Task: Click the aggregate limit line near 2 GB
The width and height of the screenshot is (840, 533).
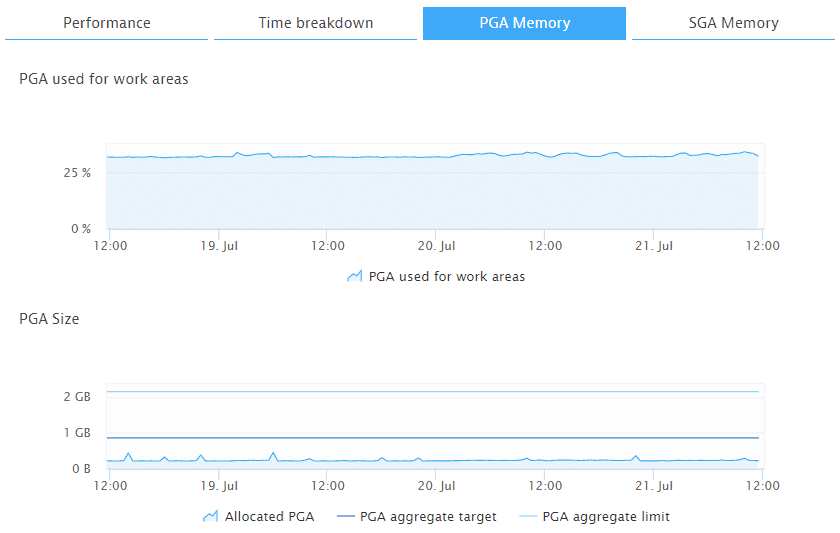Action: click(x=430, y=392)
